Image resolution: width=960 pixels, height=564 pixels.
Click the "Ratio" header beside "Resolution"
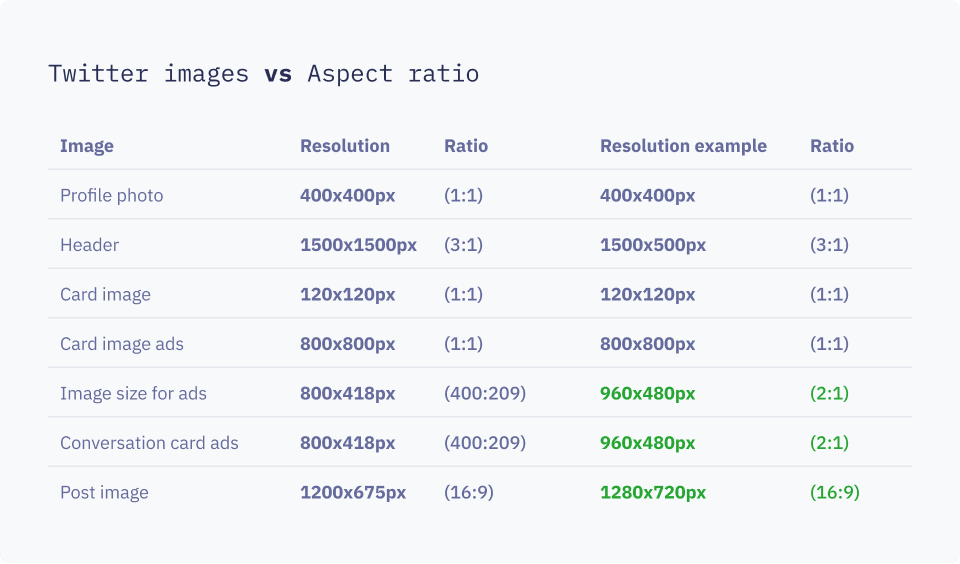pos(466,146)
